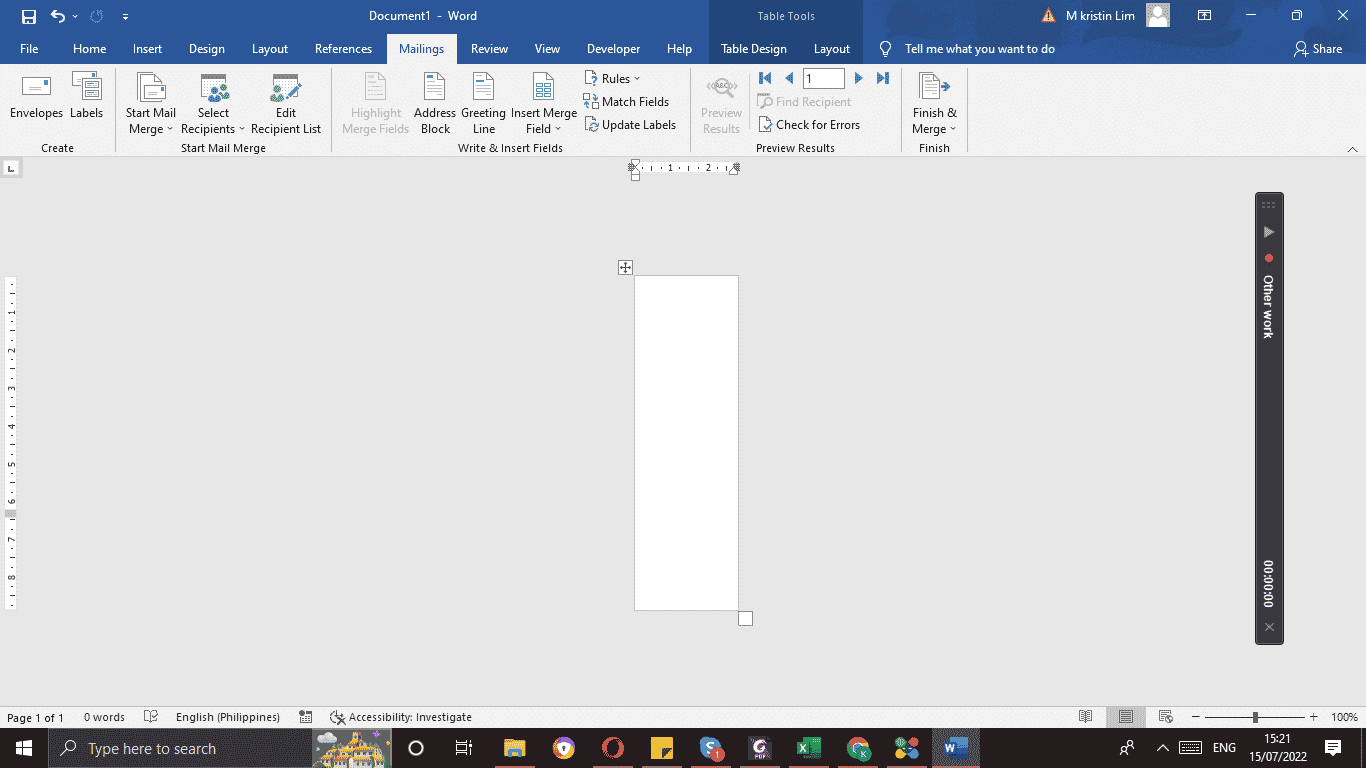
Task: Click Check for Errors
Action: pyautogui.click(x=809, y=125)
